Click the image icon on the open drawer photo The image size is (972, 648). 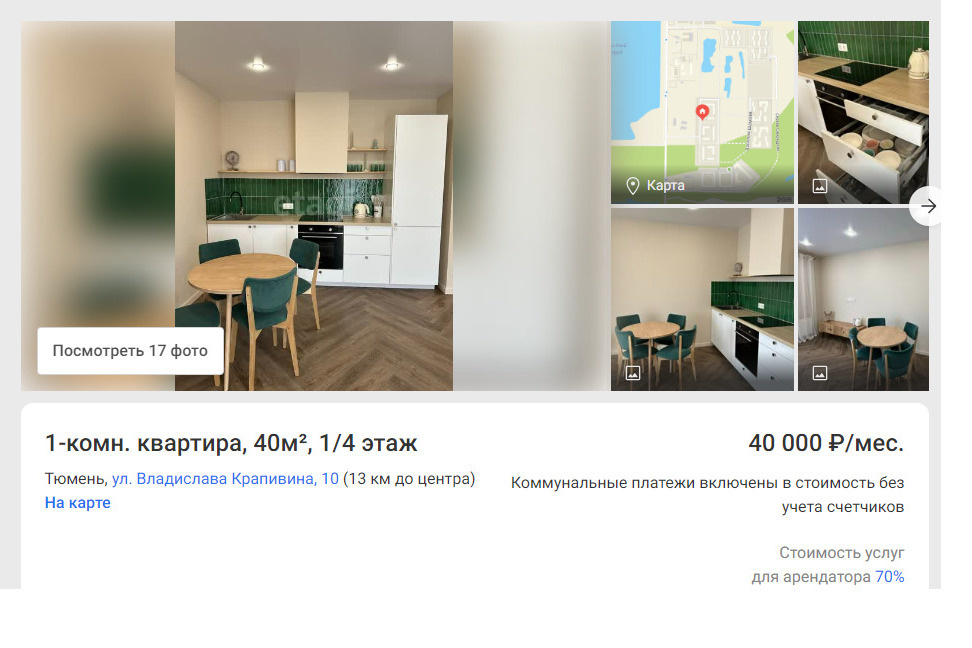tap(820, 186)
